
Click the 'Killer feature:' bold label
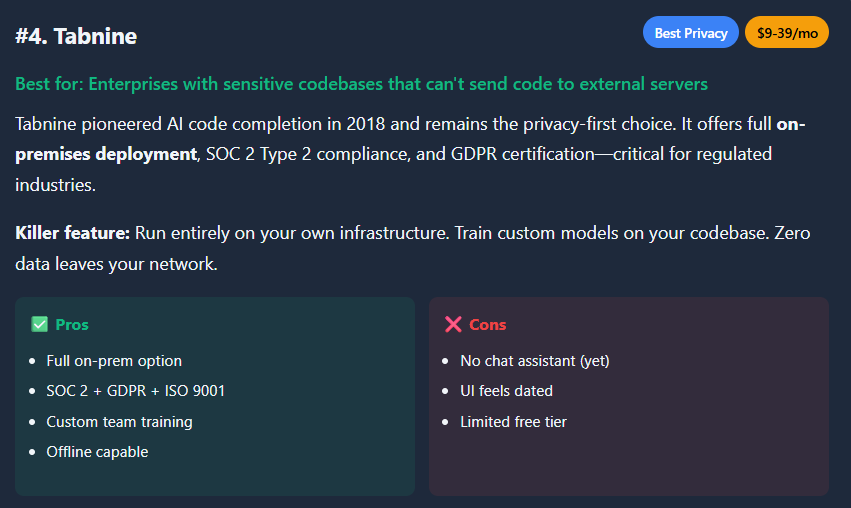coord(73,233)
